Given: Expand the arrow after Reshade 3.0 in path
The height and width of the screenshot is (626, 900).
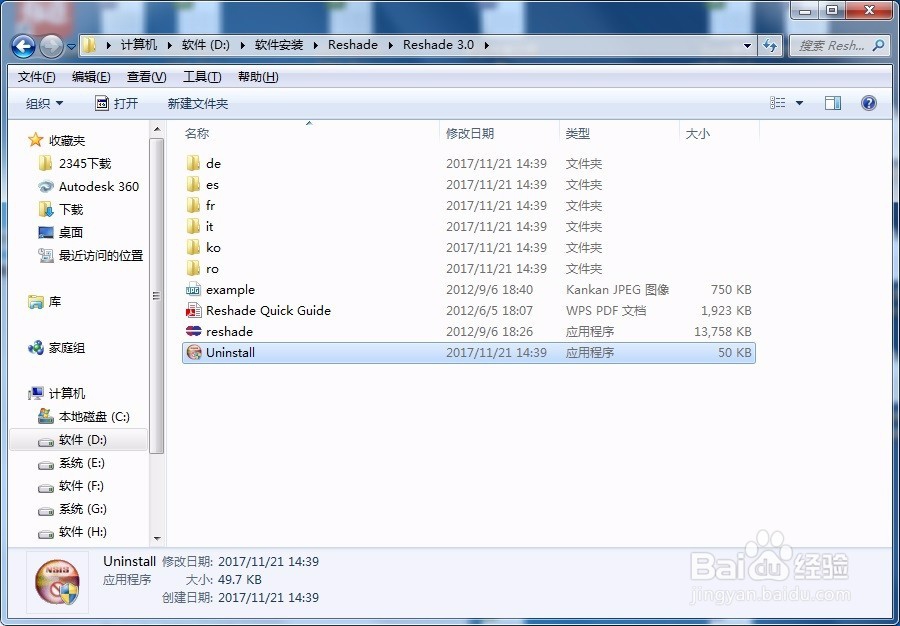Looking at the screenshot, I should [x=486, y=45].
